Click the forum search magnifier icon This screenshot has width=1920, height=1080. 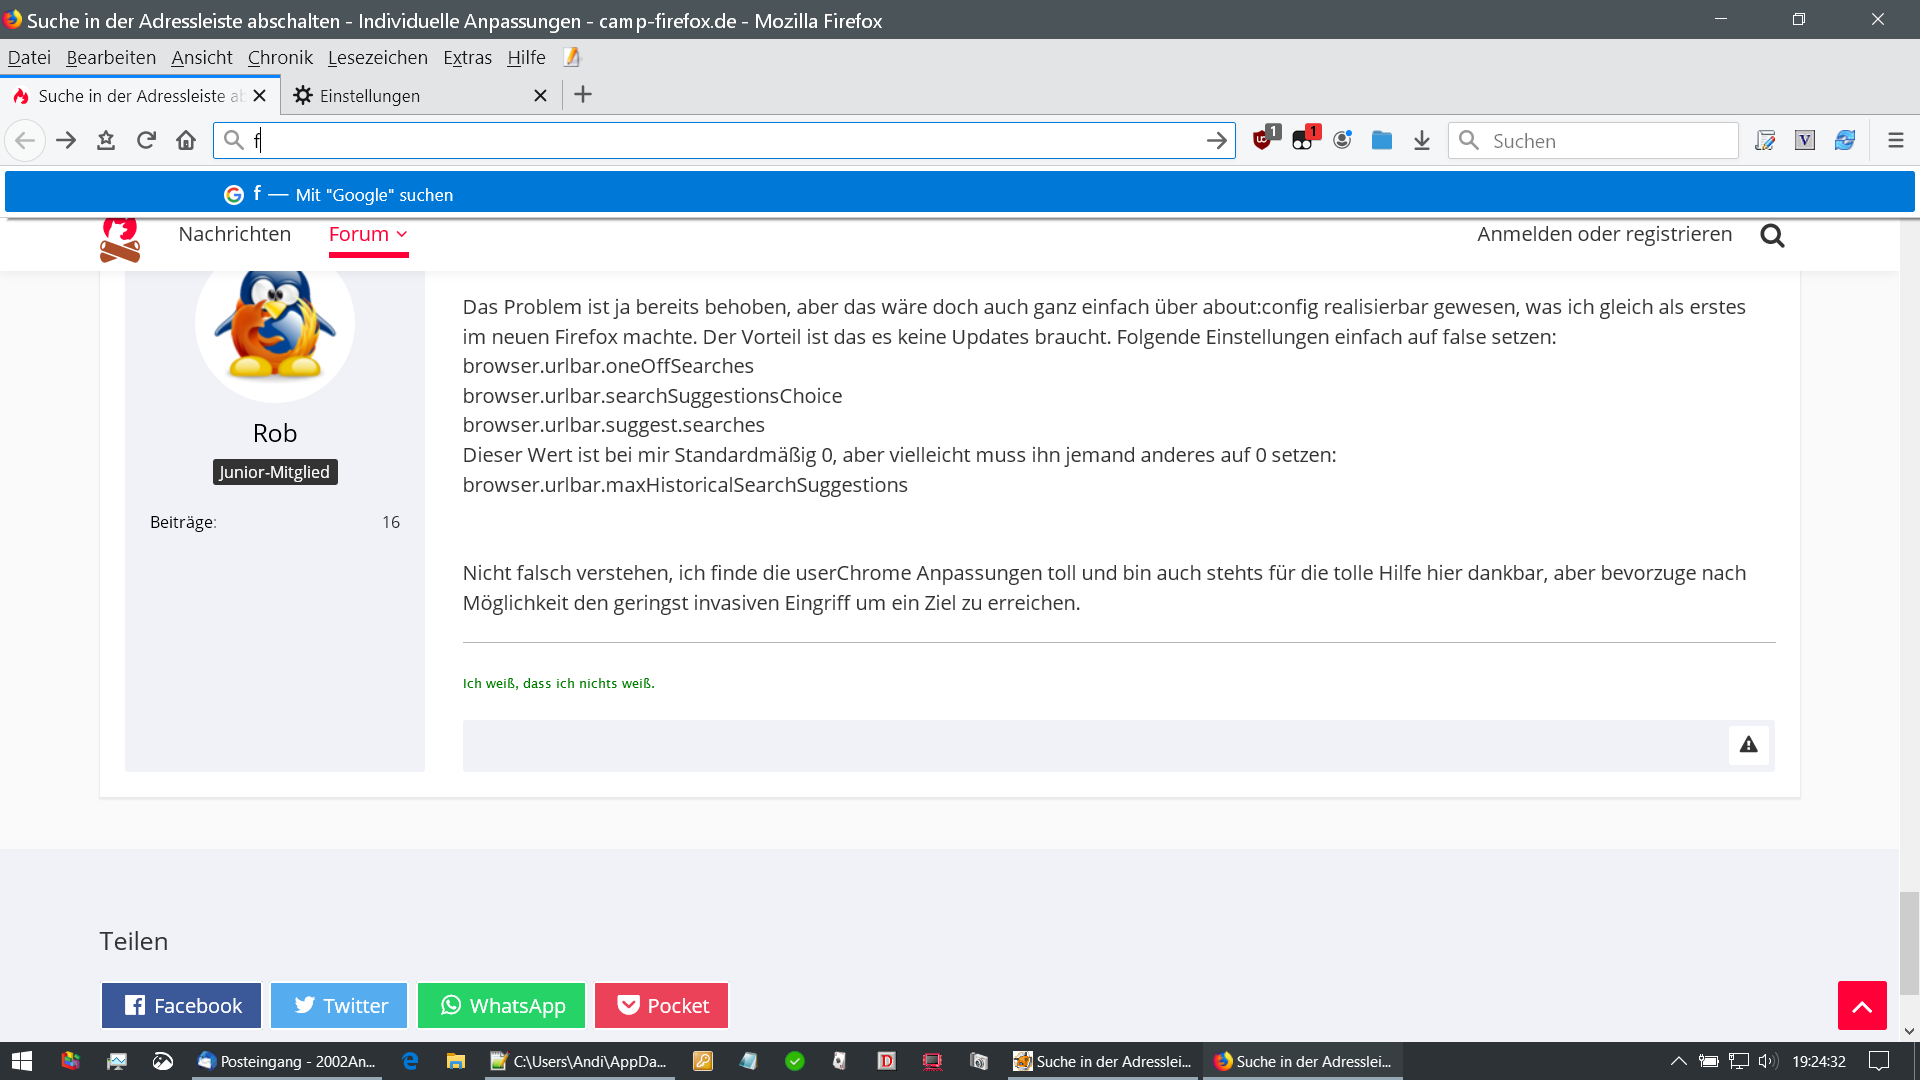point(1772,236)
